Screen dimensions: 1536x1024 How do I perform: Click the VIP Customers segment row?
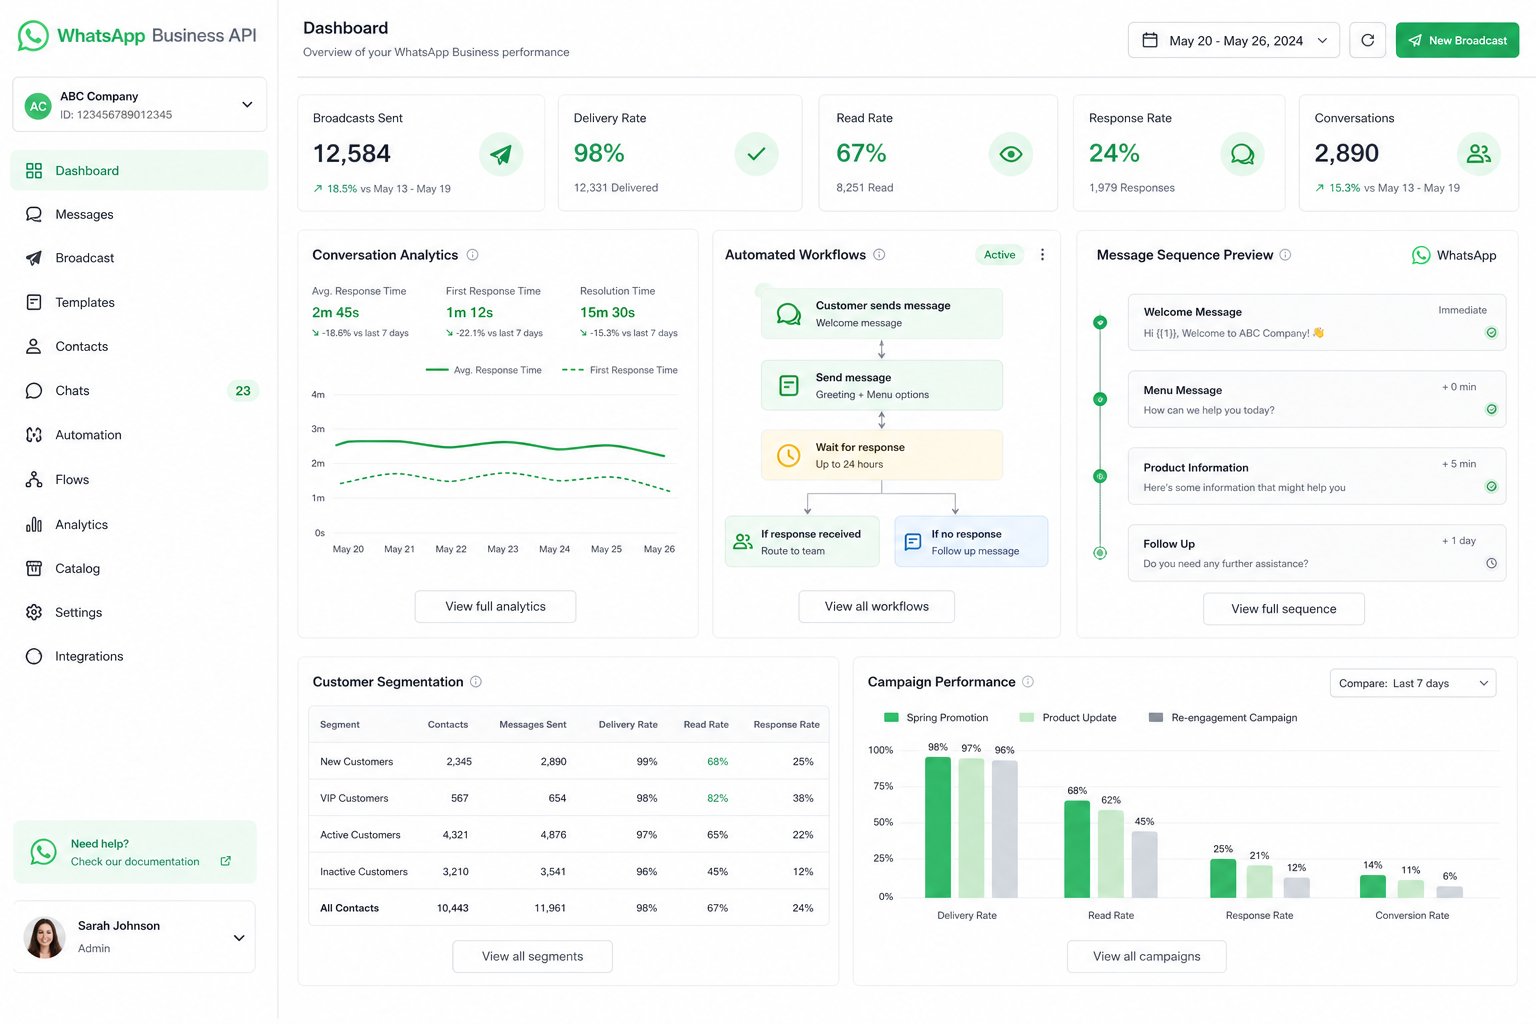(568, 798)
